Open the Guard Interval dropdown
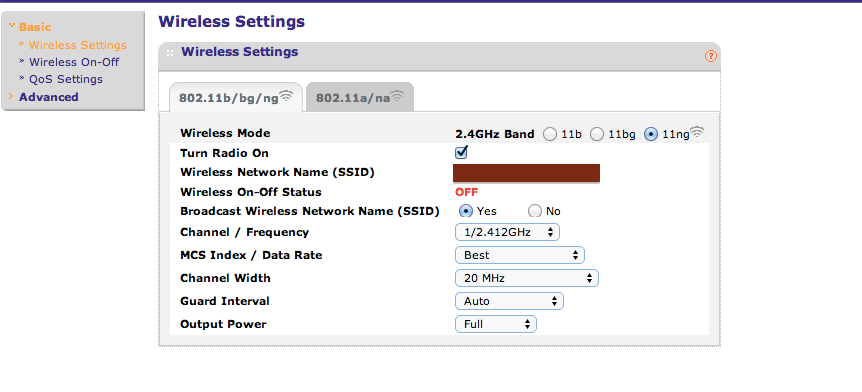This screenshot has width=862, height=392. tap(510, 301)
